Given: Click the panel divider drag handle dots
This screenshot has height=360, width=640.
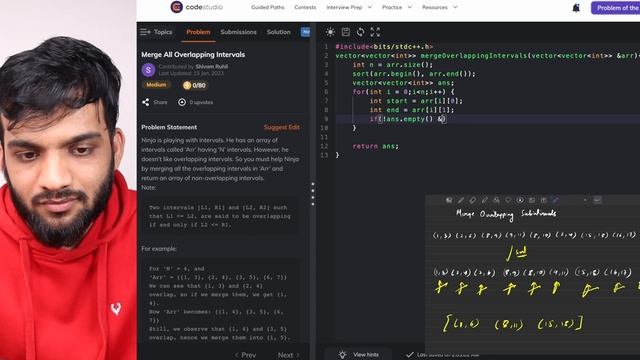Looking at the screenshot, I should point(313,194).
